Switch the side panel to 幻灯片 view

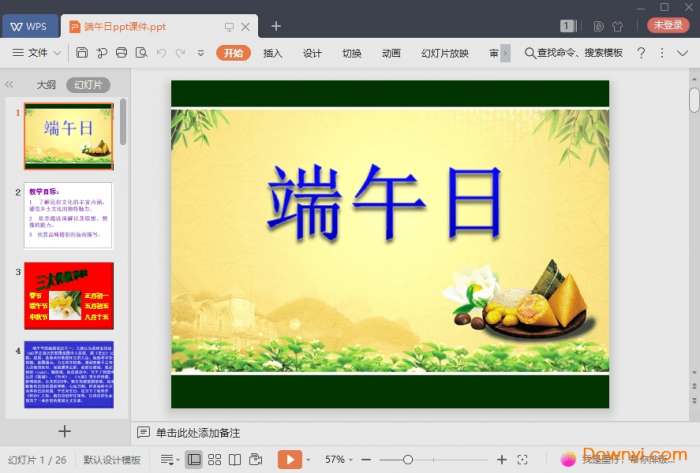[88, 85]
